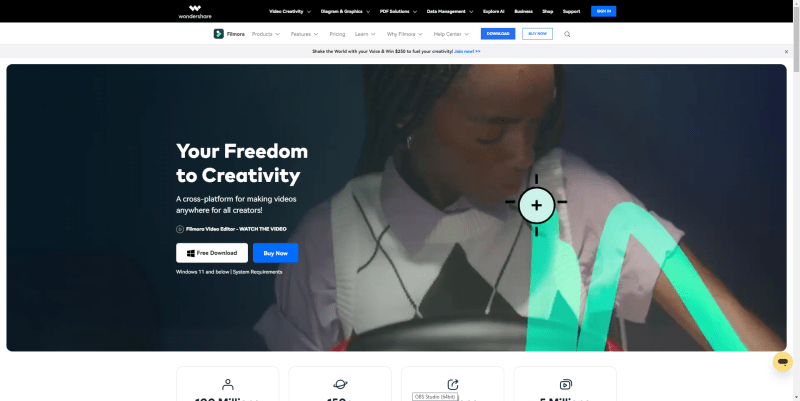Open the Help Center dropdown

coord(452,34)
